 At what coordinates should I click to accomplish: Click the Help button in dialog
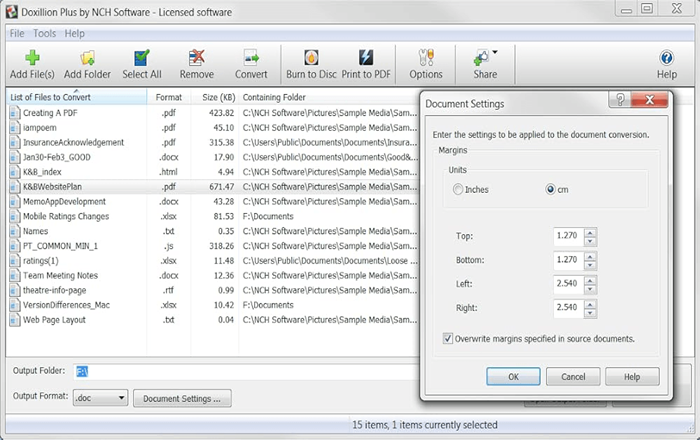(x=632, y=377)
